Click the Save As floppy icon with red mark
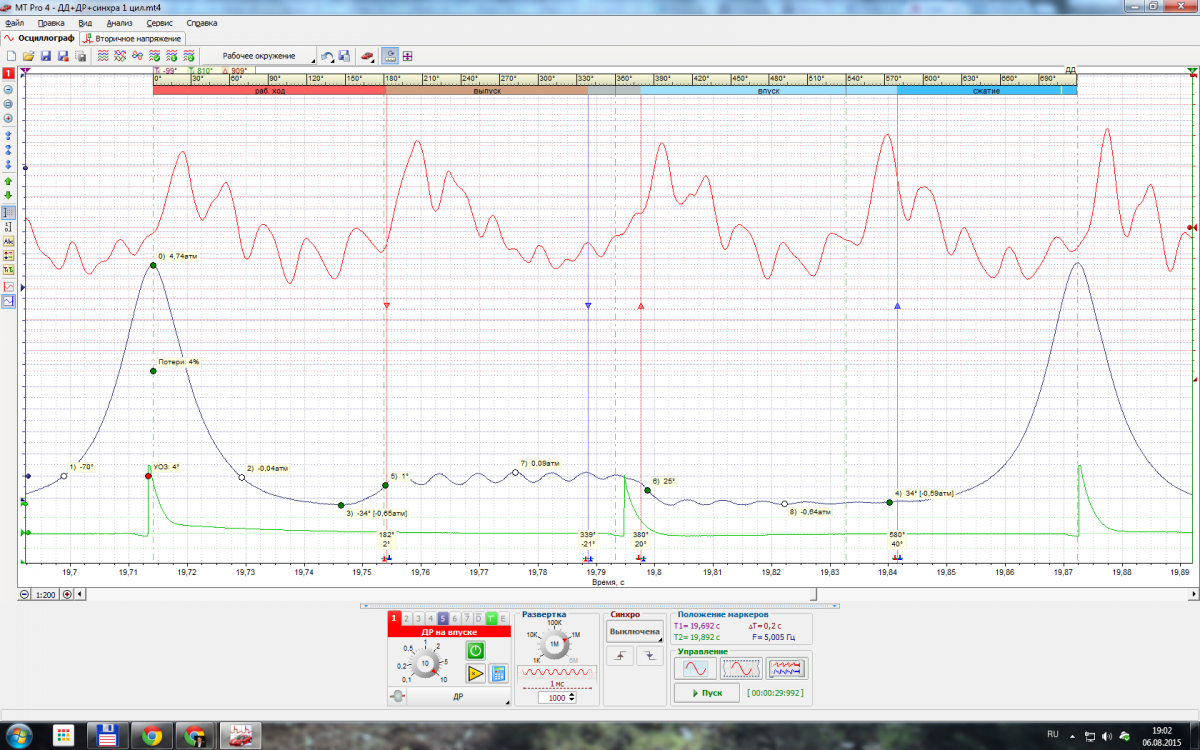Screen dimensions: 1200x750 (x=63, y=56)
